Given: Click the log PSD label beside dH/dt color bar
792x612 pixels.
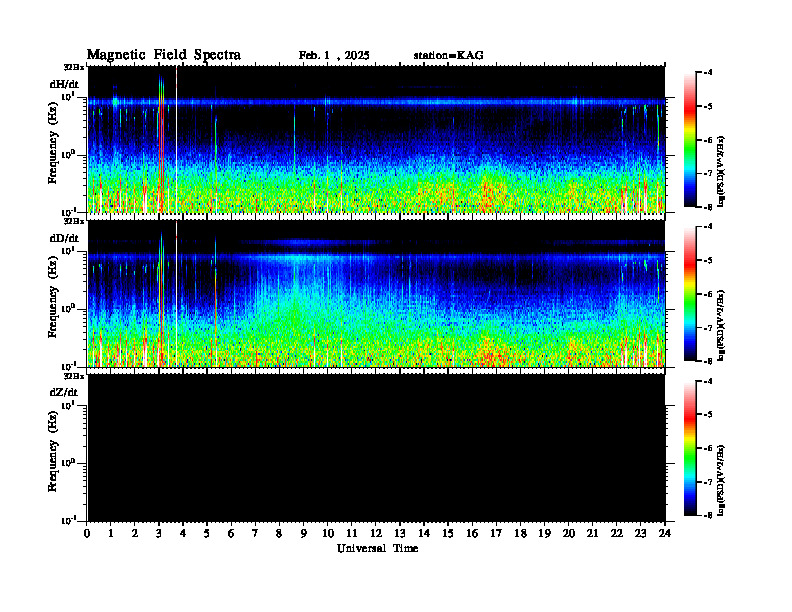Looking at the screenshot, I should pos(721,171).
